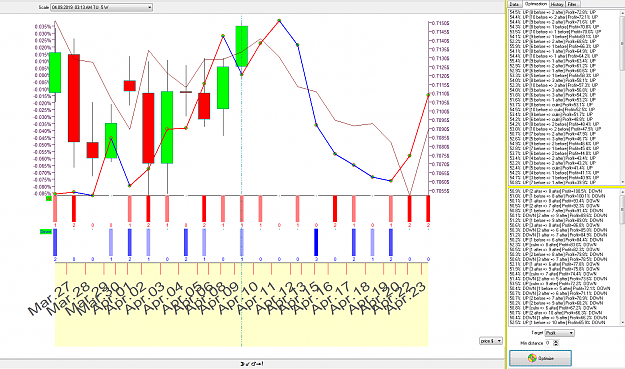Go to the Filter tab

tap(572, 4)
